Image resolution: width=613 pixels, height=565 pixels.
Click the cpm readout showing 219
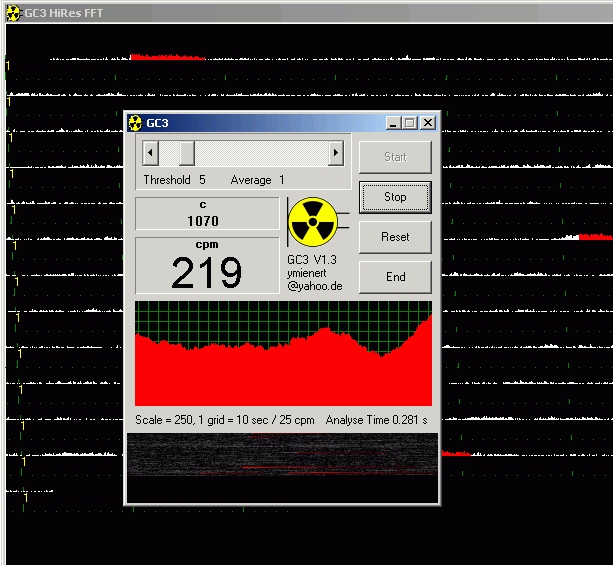(207, 266)
